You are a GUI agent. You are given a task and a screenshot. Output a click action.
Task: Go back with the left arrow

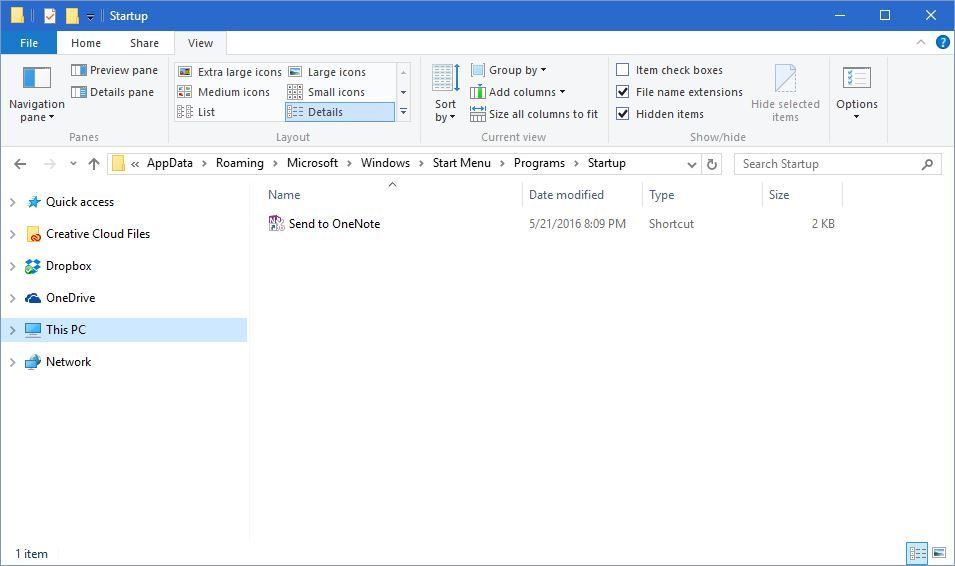[20, 164]
